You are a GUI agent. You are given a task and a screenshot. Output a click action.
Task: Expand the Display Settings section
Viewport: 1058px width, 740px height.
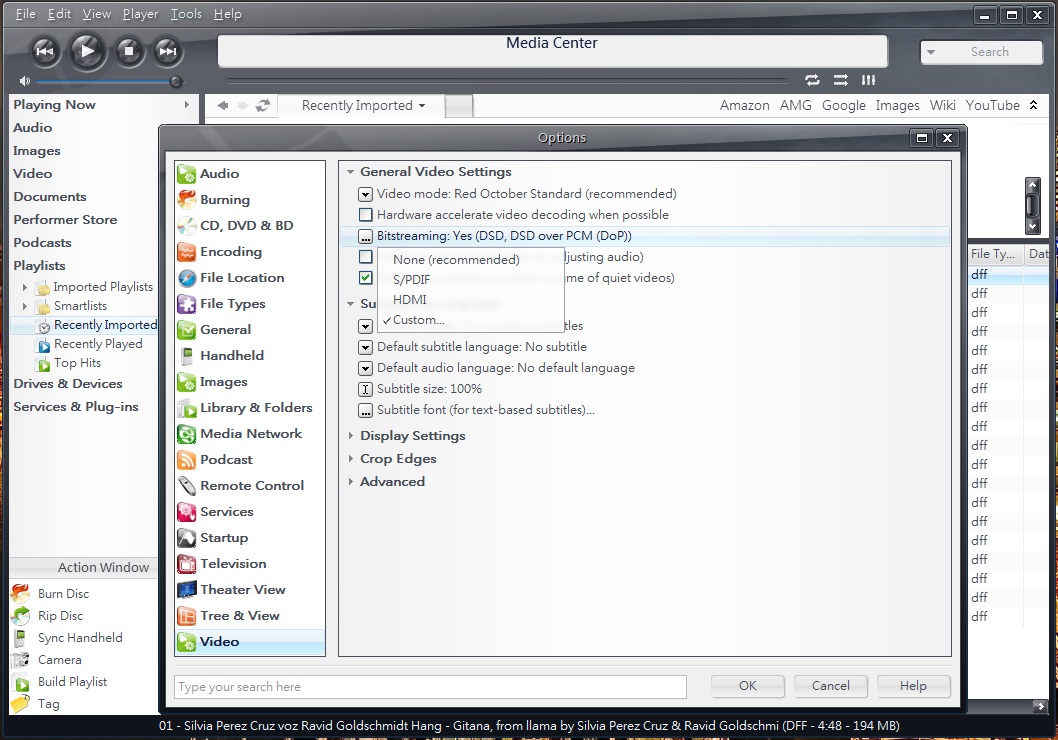412,436
